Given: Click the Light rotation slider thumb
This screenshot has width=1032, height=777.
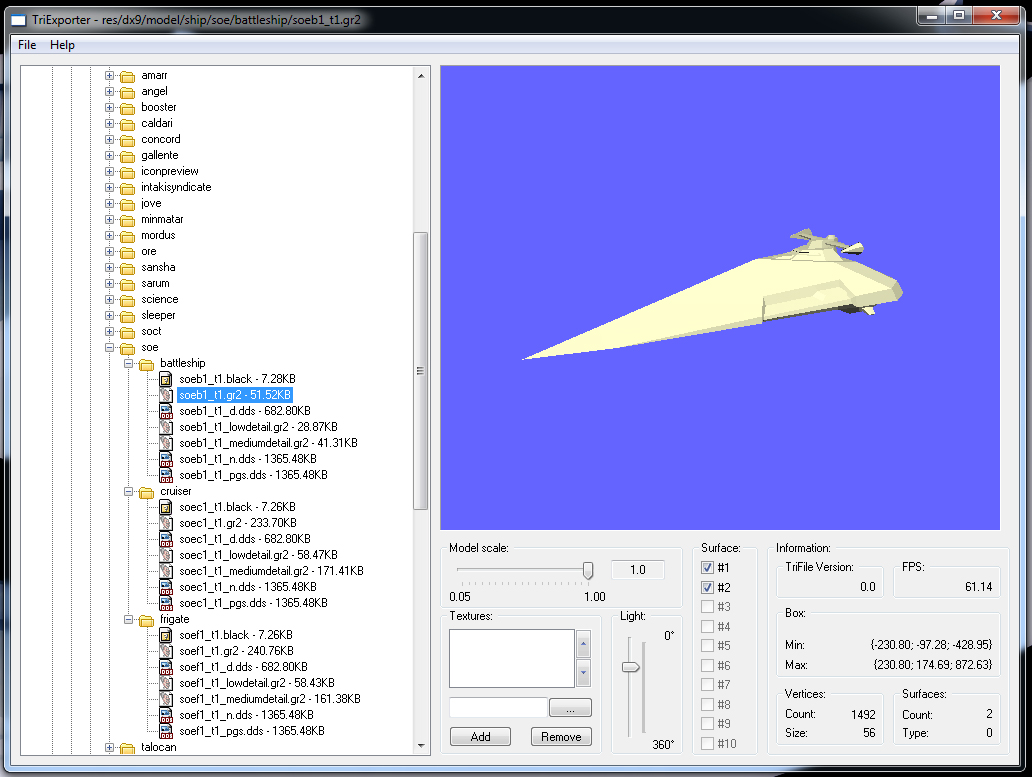Looking at the screenshot, I should click(x=631, y=667).
